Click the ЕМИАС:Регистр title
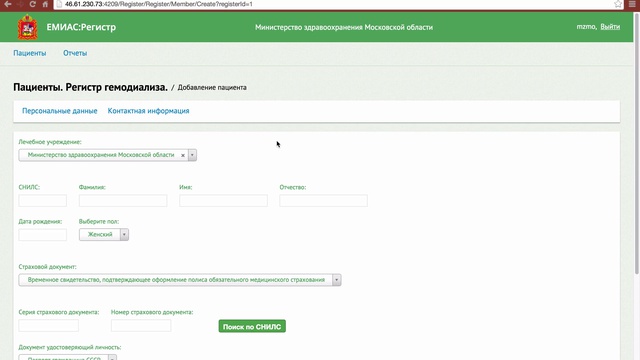Image resolution: width=640 pixels, height=360 pixels. tap(81, 27)
